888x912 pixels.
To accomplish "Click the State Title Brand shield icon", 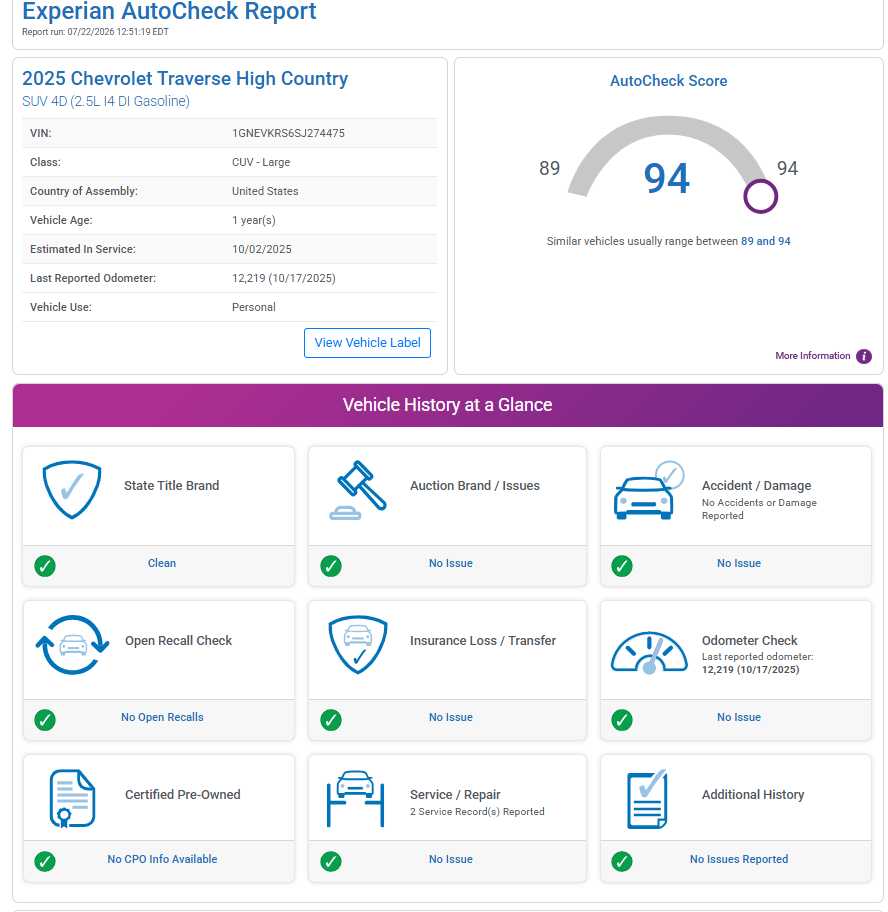I will tap(72, 489).
